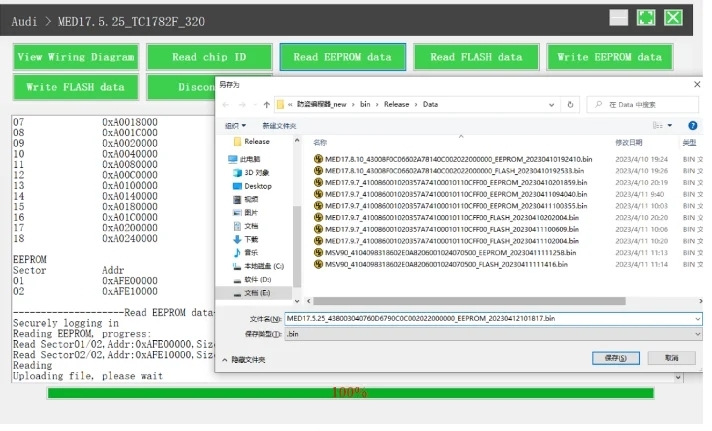This screenshot has width=712, height=431.
Task: Open the Pictures folder in the sidebar
Action: [x=246, y=213]
